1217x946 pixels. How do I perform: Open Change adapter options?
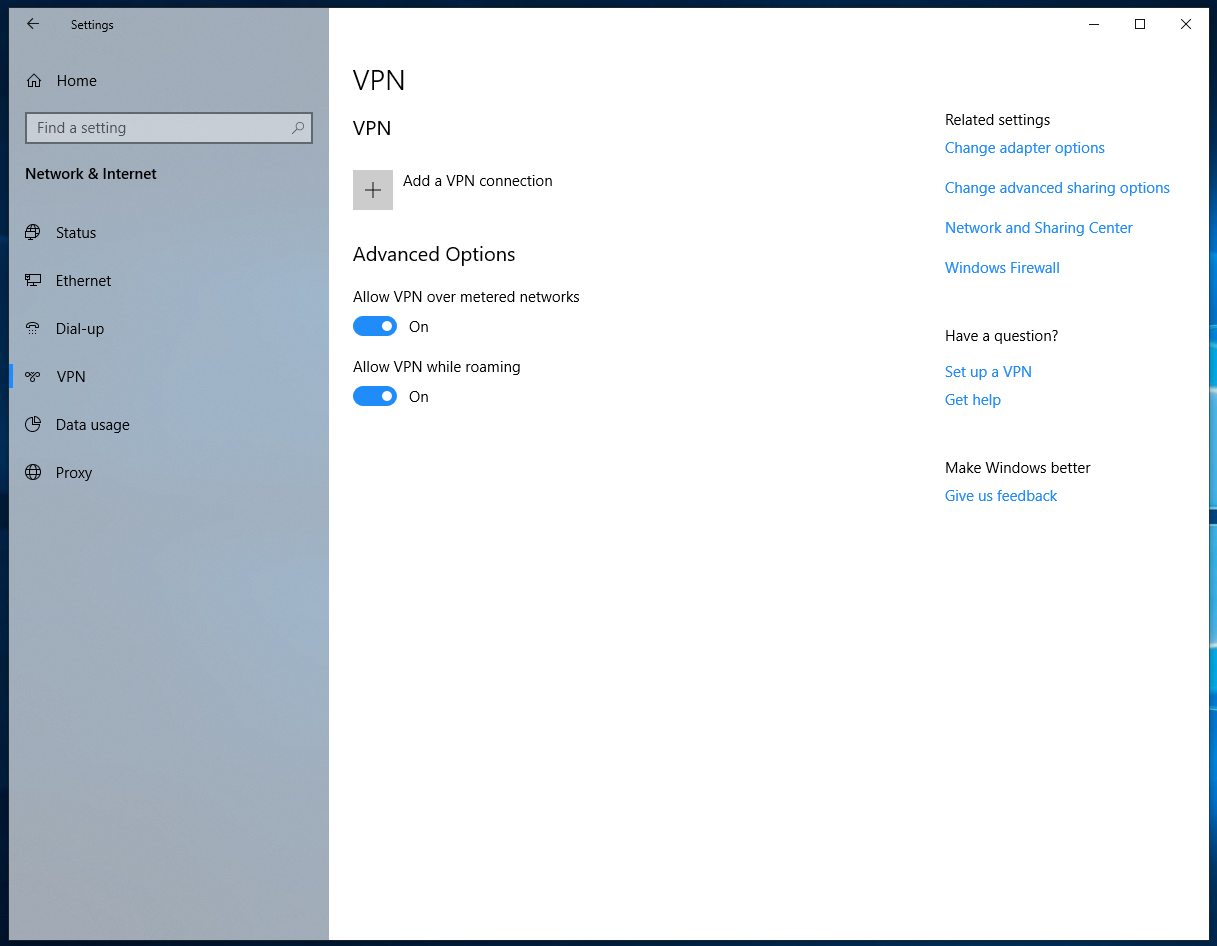pyautogui.click(x=1024, y=147)
